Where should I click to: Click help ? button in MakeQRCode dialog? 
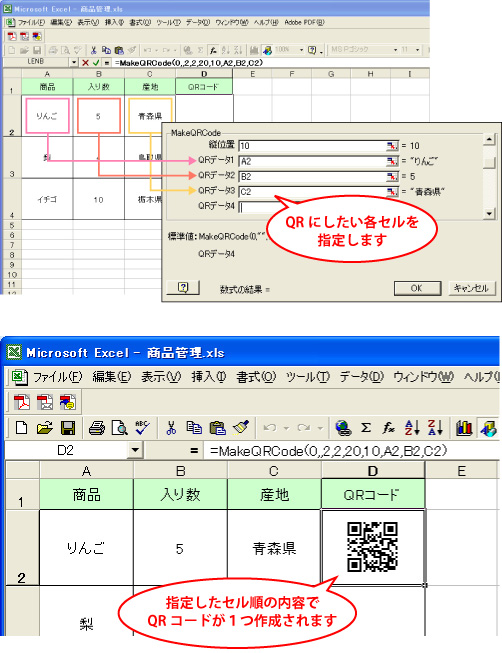pos(183,287)
